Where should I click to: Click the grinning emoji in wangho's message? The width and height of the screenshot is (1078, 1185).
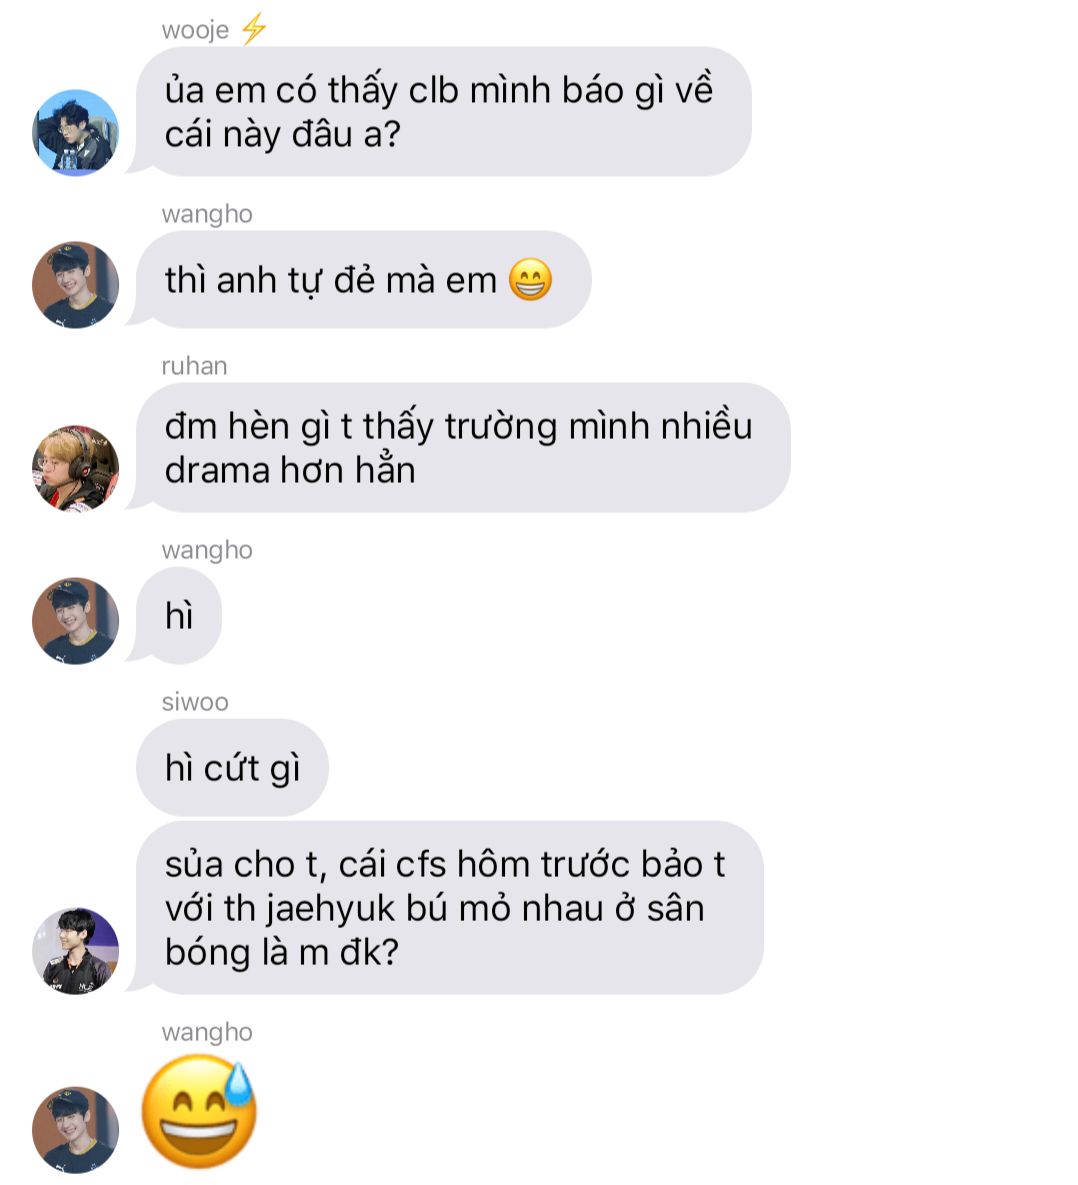point(530,280)
